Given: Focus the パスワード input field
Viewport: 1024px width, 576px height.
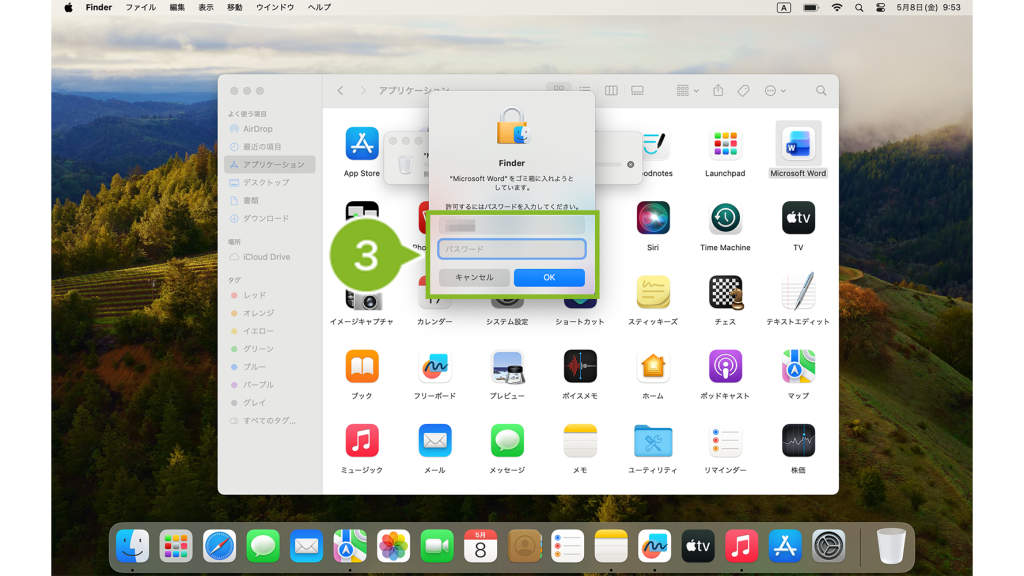Looking at the screenshot, I should coord(512,249).
